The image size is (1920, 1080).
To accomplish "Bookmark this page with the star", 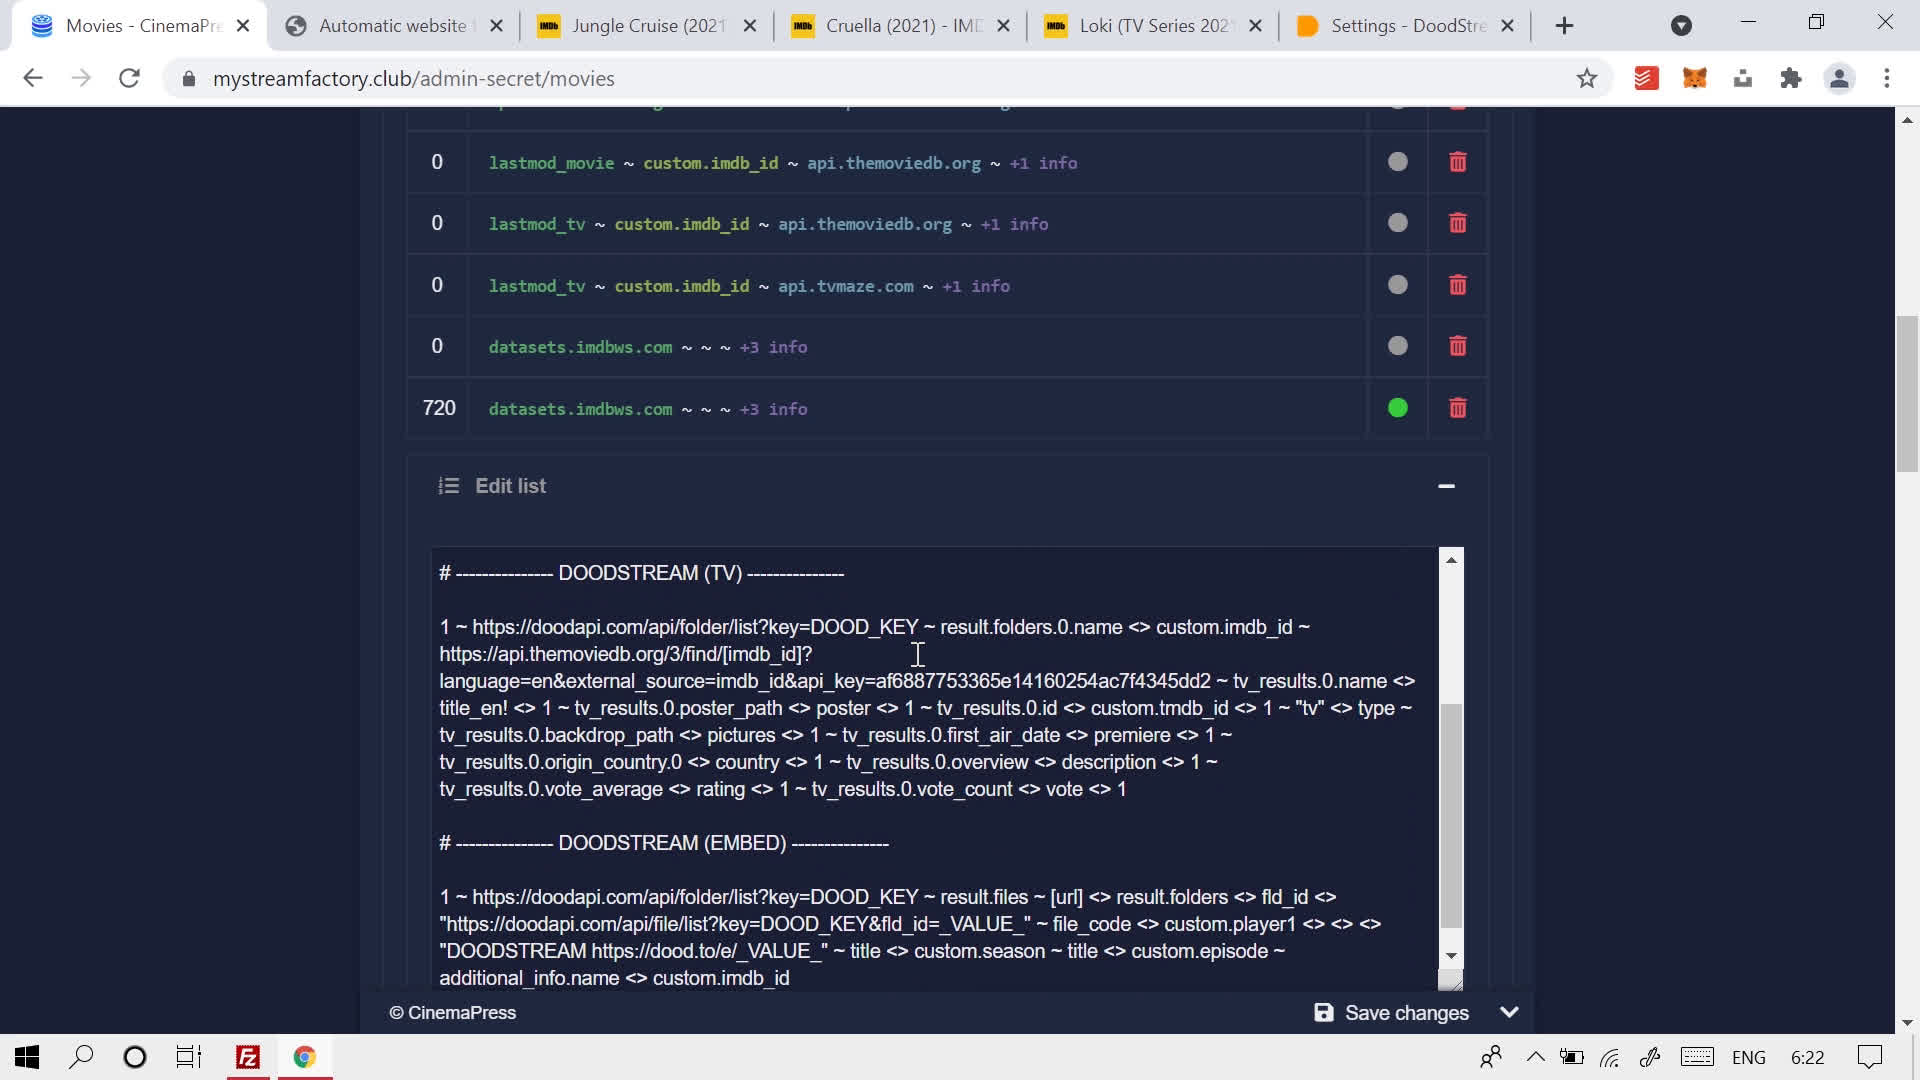I will click(x=1587, y=78).
